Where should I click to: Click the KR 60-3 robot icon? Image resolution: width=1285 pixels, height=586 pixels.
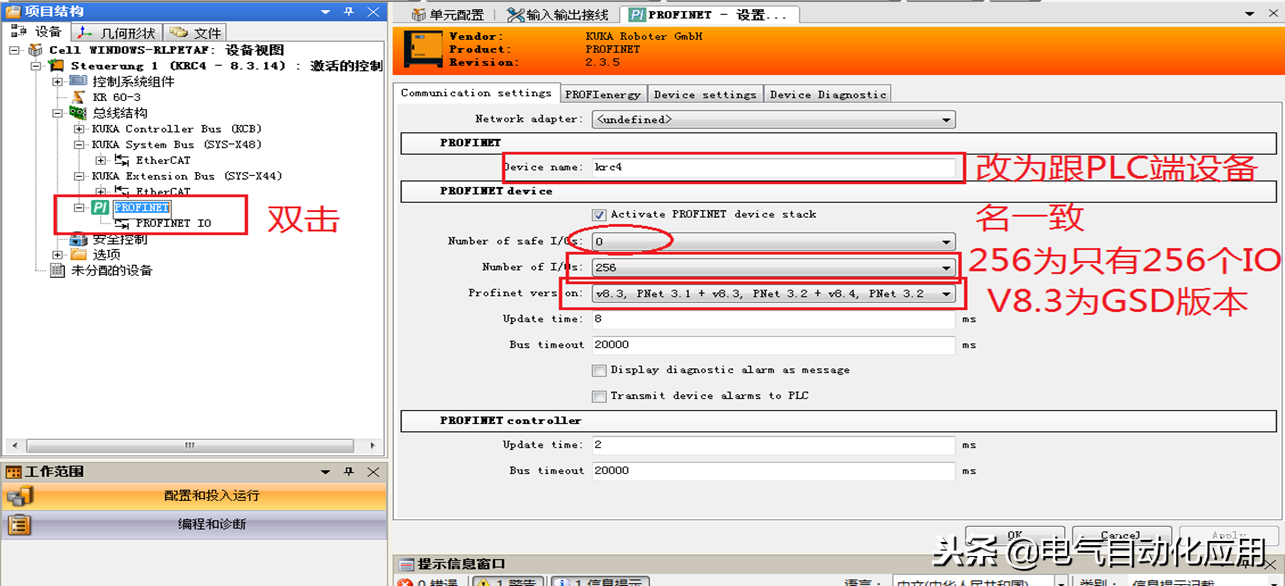click(78, 97)
